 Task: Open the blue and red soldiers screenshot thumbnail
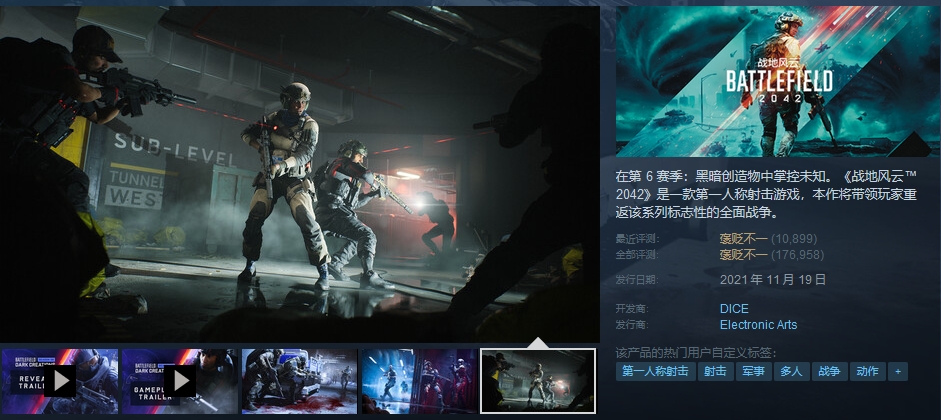(419, 381)
